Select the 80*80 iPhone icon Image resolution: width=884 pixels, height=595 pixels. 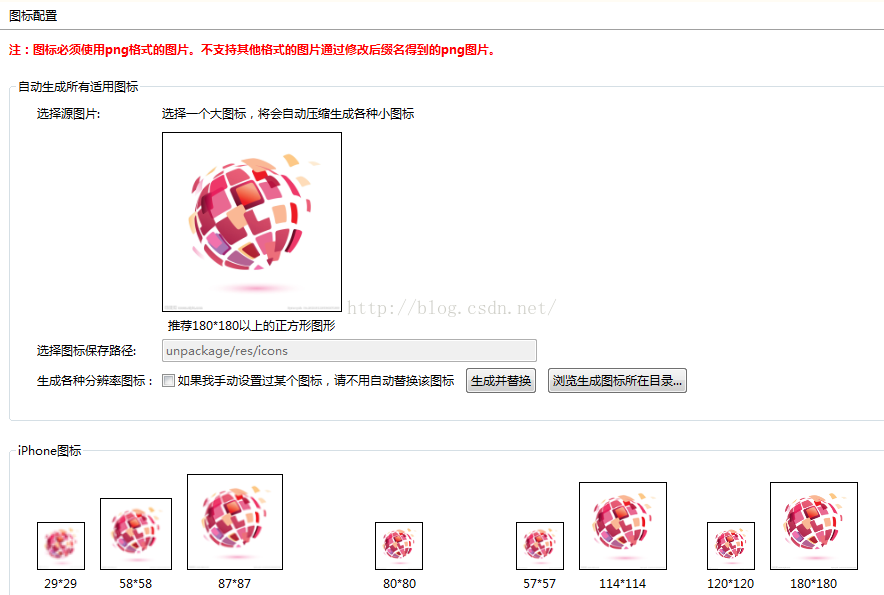coord(399,545)
